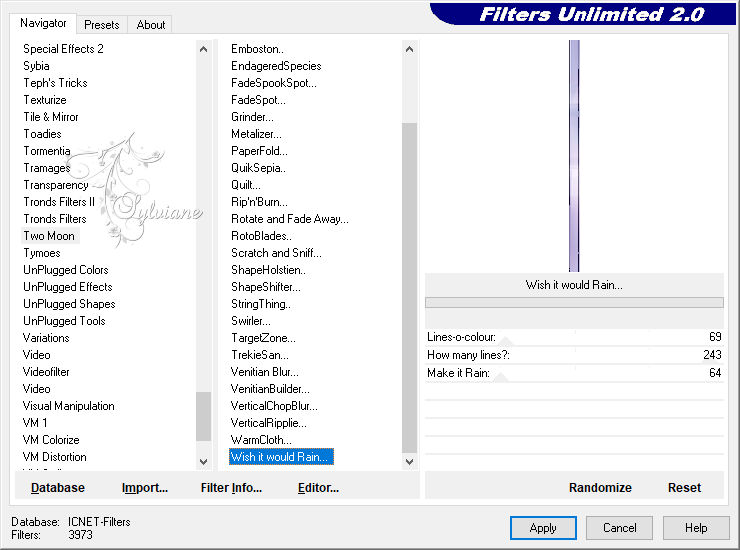Select UnPlugged Tools category
The image size is (740, 550).
pos(64,321)
